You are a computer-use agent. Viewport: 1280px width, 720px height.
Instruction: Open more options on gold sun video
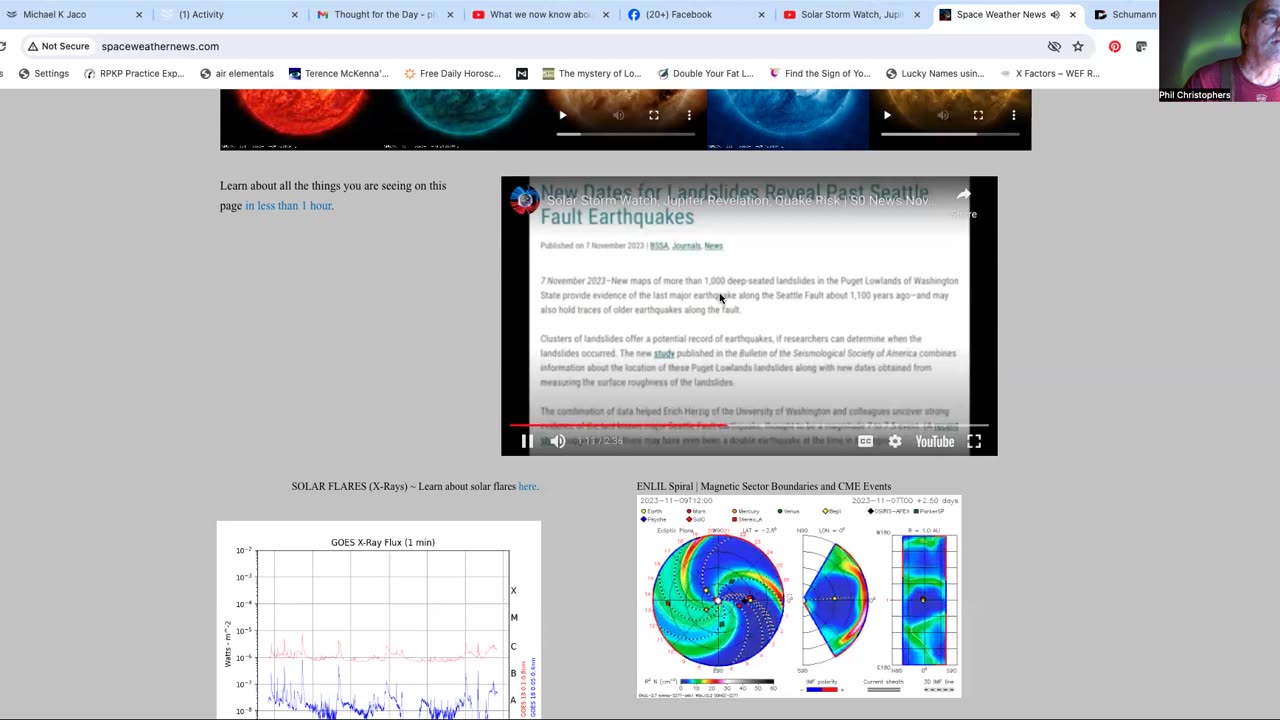[1013, 115]
